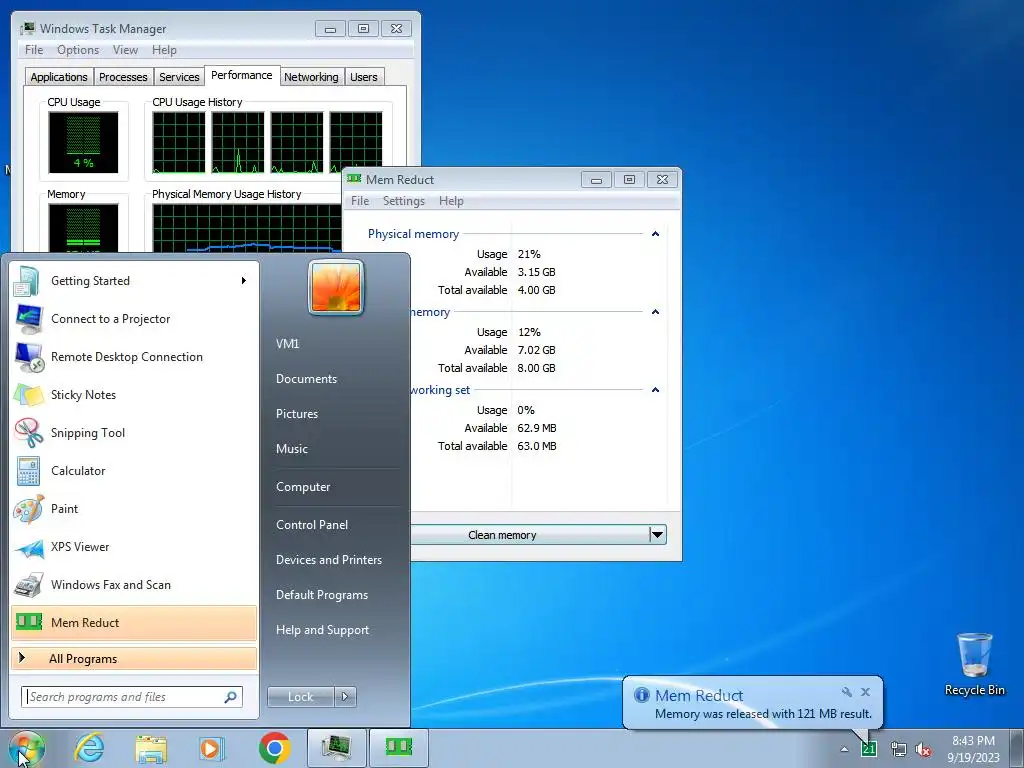Click the muted volume tray icon
The width and height of the screenshot is (1024, 768).
pos(923,749)
